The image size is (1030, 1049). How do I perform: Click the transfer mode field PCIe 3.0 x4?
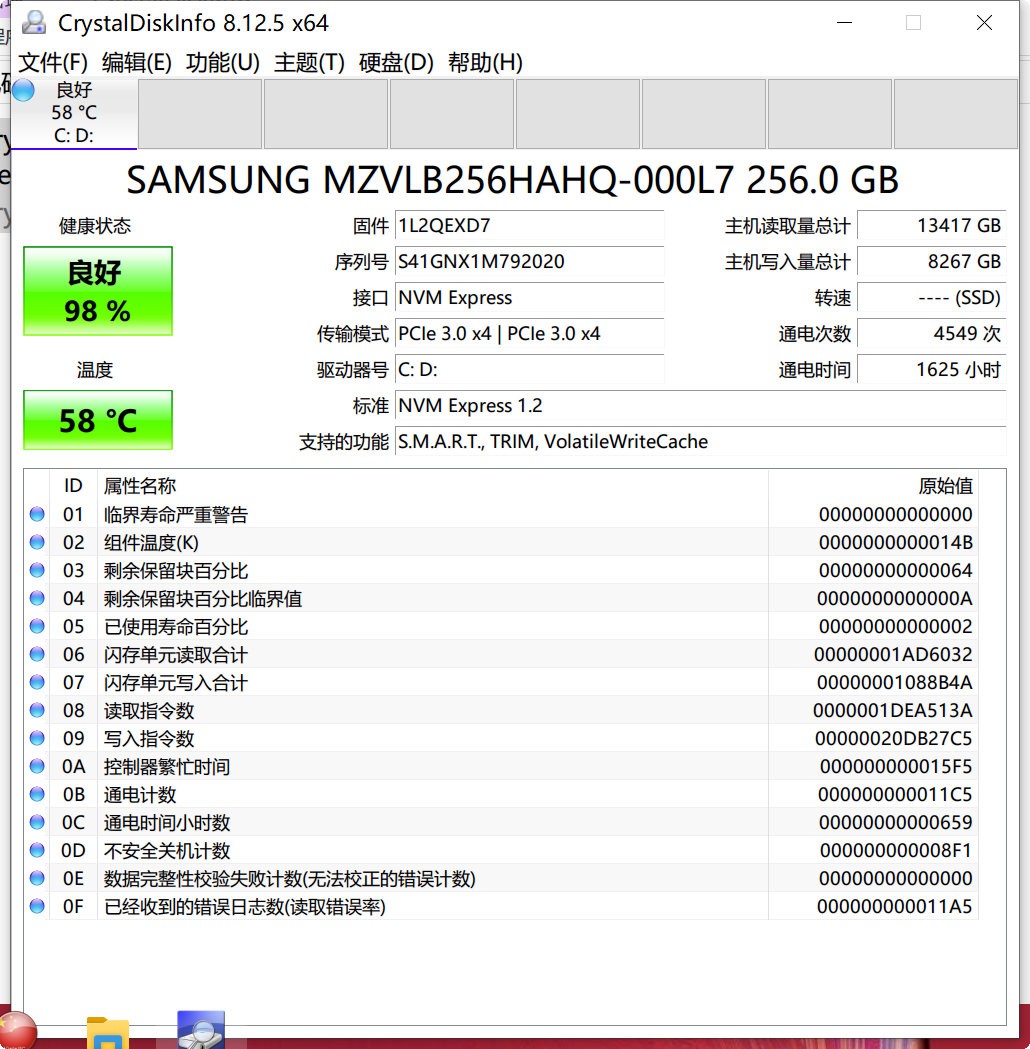point(529,334)
